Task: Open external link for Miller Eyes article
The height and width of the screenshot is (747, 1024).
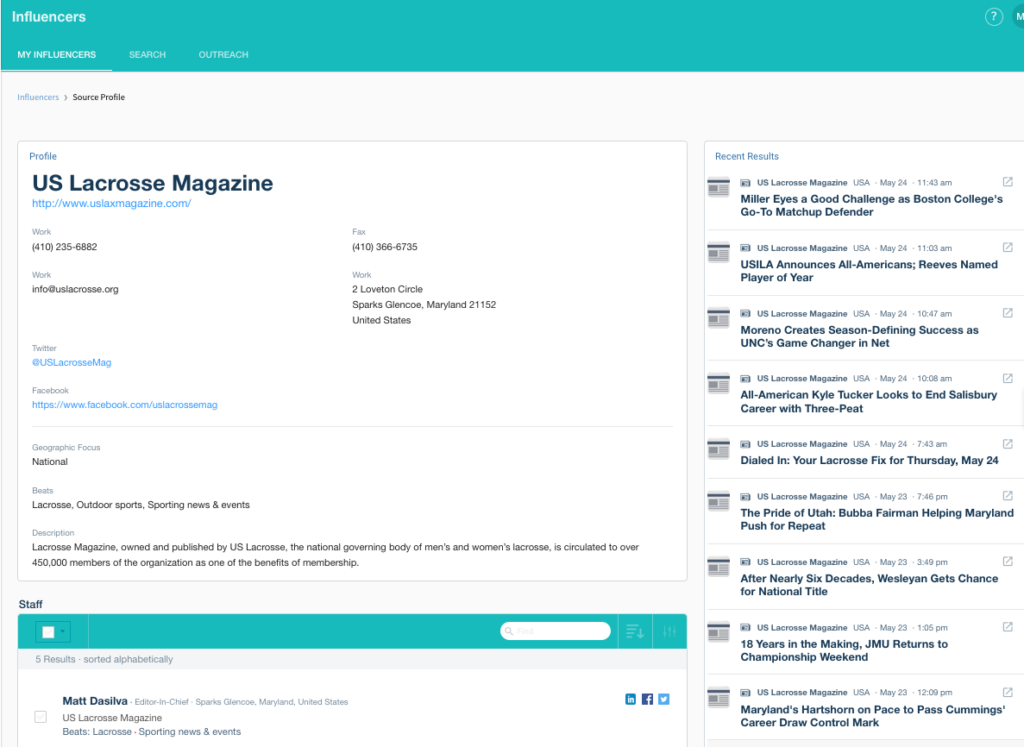Action: click(1008, 182)
